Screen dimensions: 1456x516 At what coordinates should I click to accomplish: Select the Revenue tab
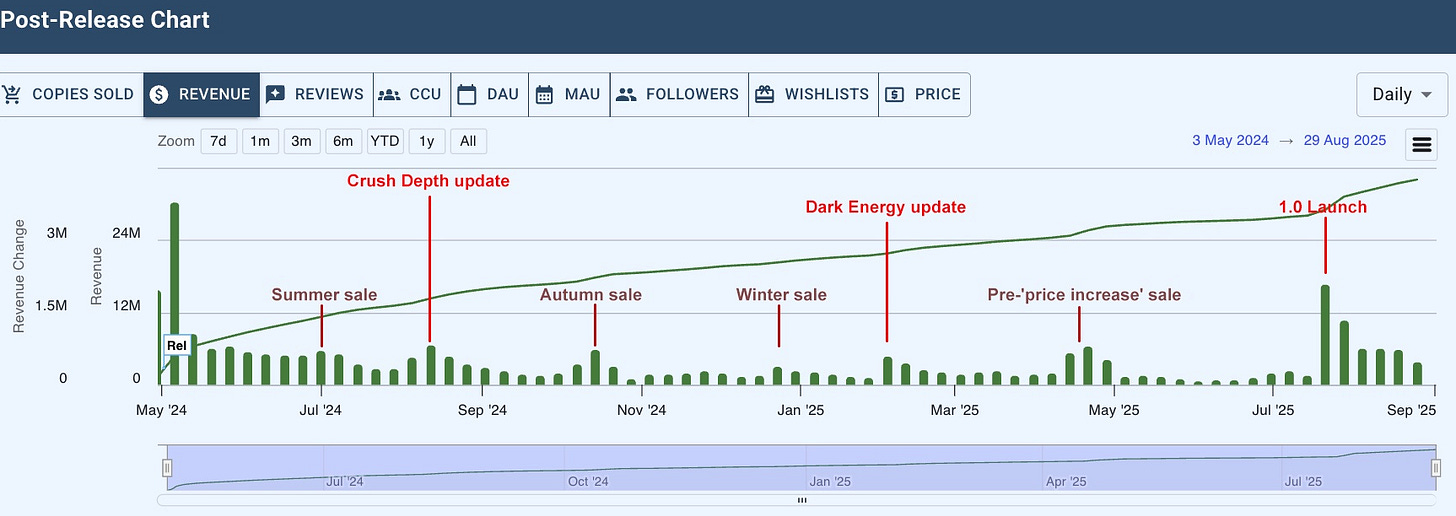[x=201, y=94]
